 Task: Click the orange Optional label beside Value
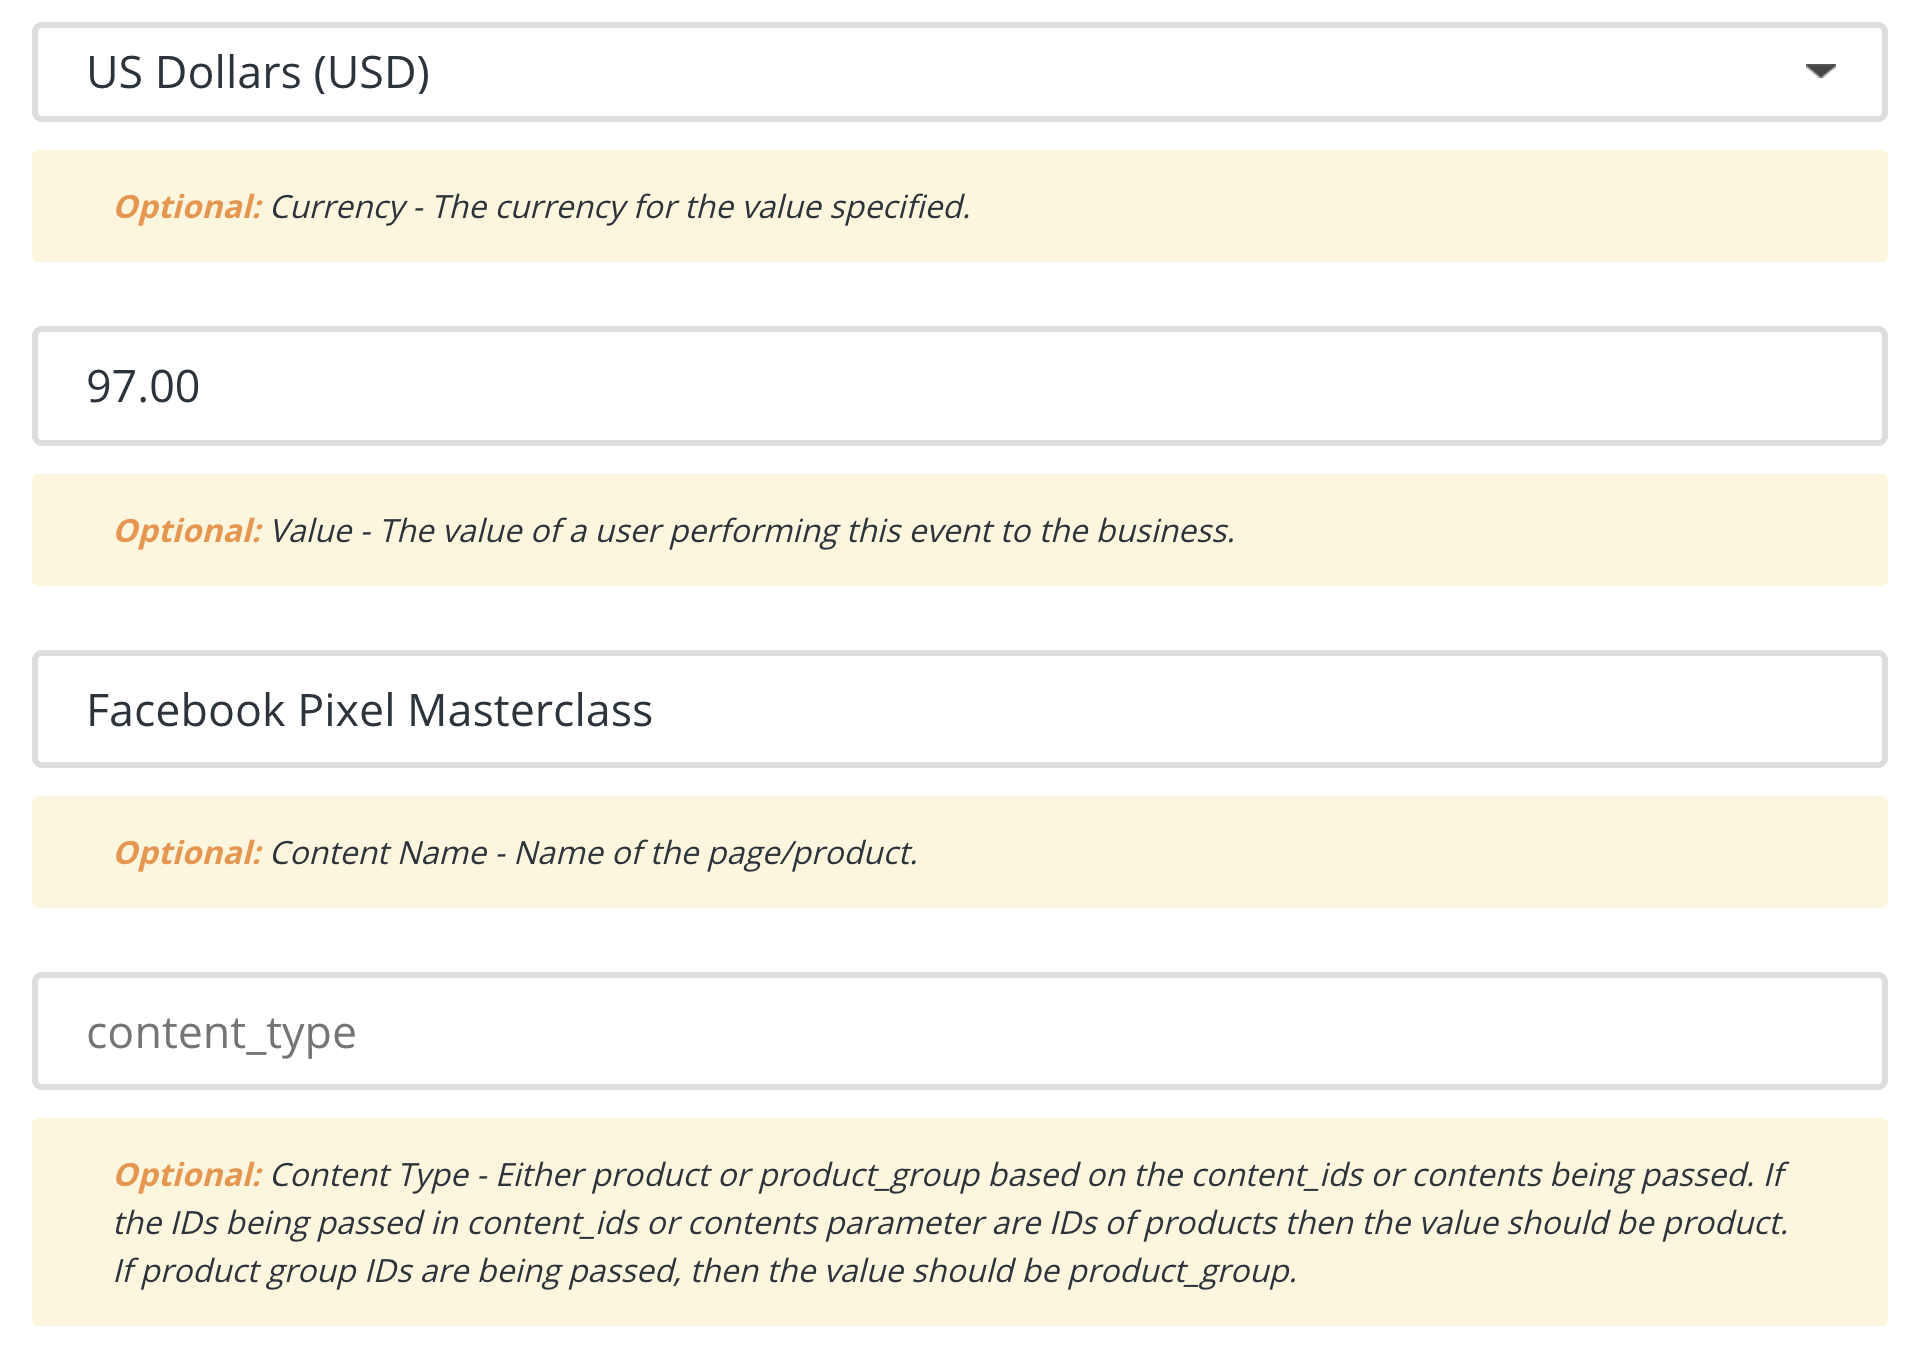[188, 530]
